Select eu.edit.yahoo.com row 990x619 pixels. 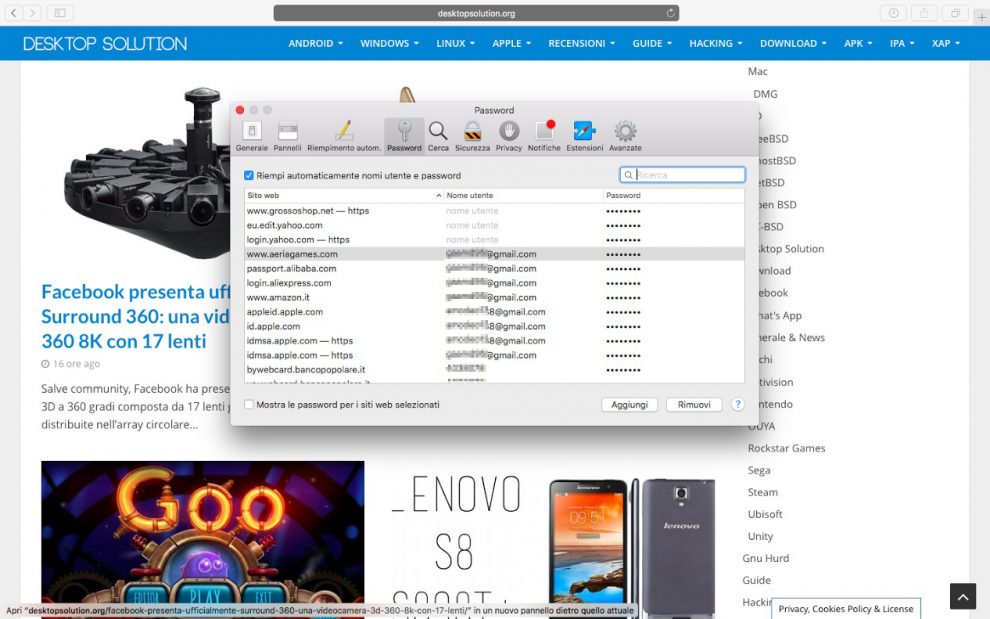(494, 225)
